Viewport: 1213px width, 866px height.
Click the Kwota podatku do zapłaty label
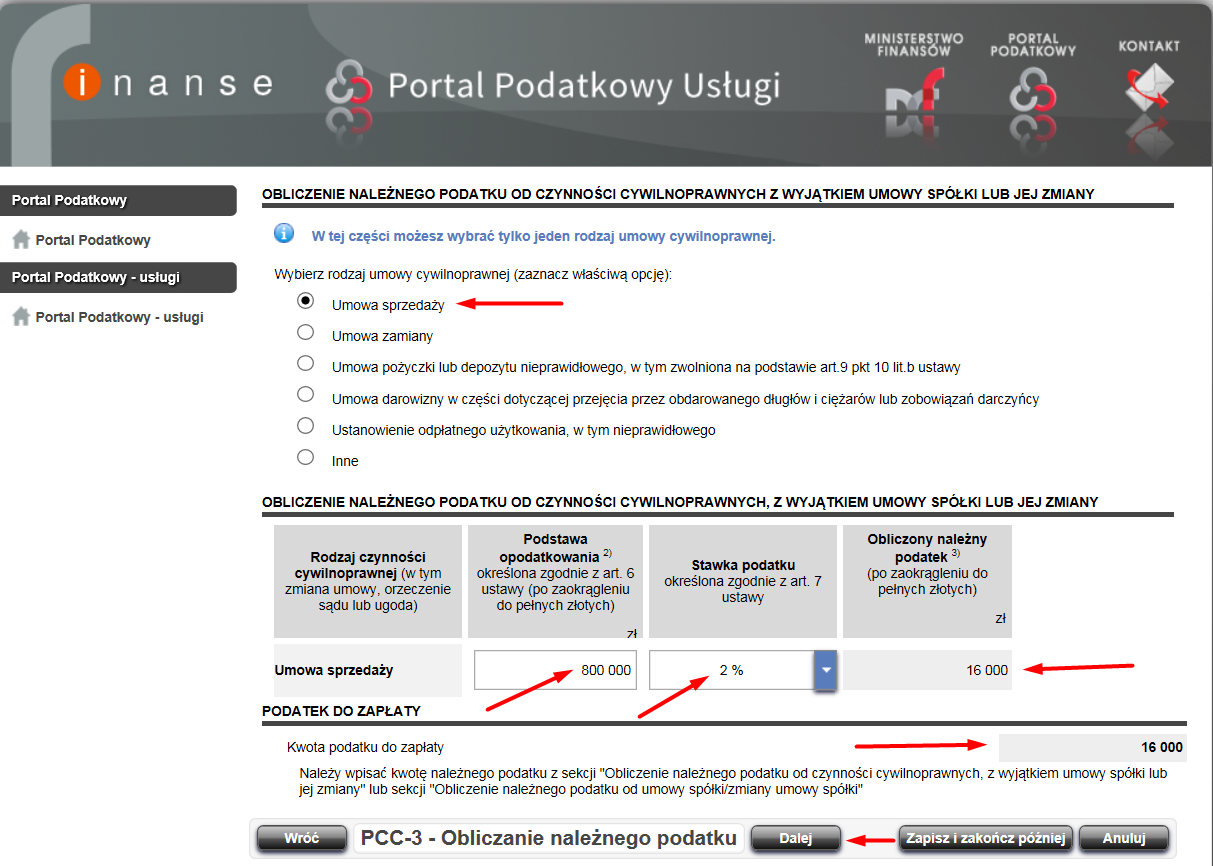366,747
